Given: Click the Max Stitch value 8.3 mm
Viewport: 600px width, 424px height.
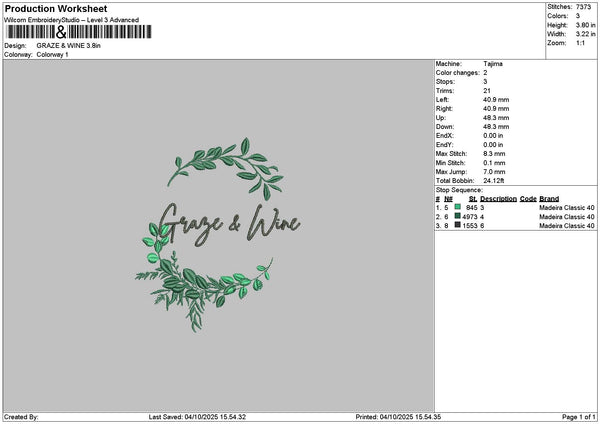Looking at the screenshot, I should (x=494, y=154).
